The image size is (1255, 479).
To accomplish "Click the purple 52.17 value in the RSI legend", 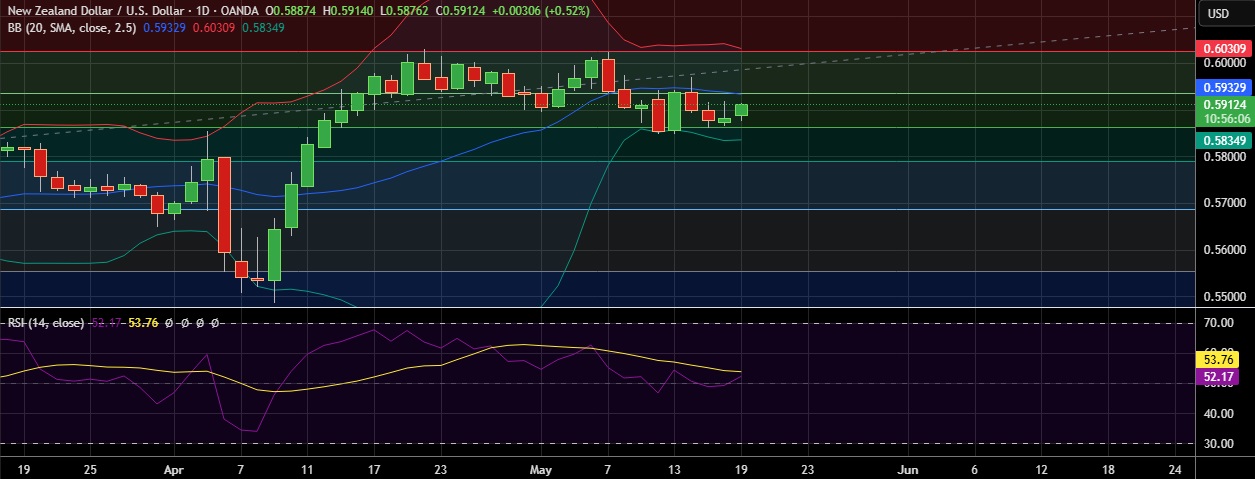I will (x=106, y=323).
